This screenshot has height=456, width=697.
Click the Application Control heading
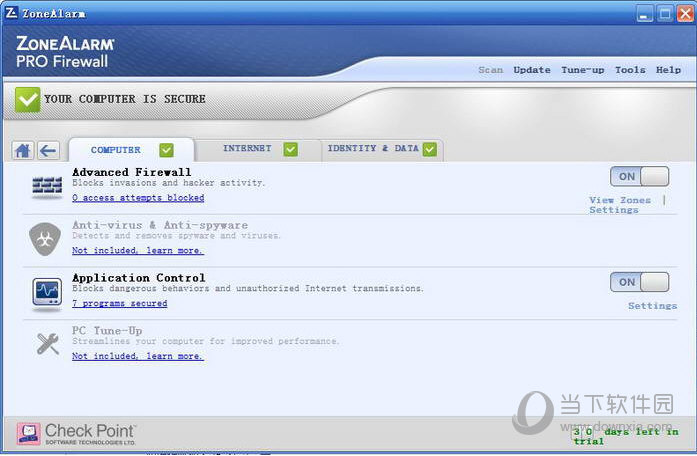[139, 278]
